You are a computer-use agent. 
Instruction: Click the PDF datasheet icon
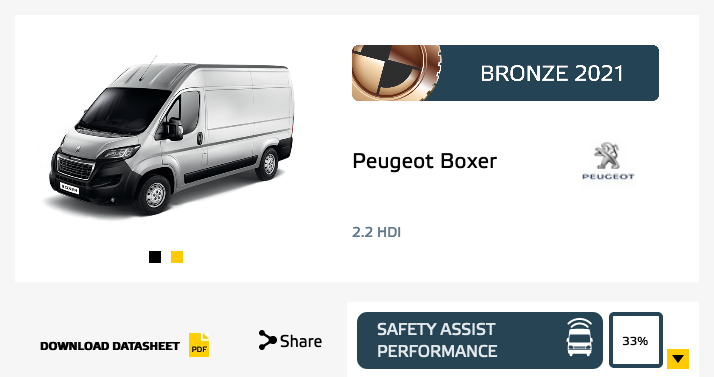click(199, 345)
